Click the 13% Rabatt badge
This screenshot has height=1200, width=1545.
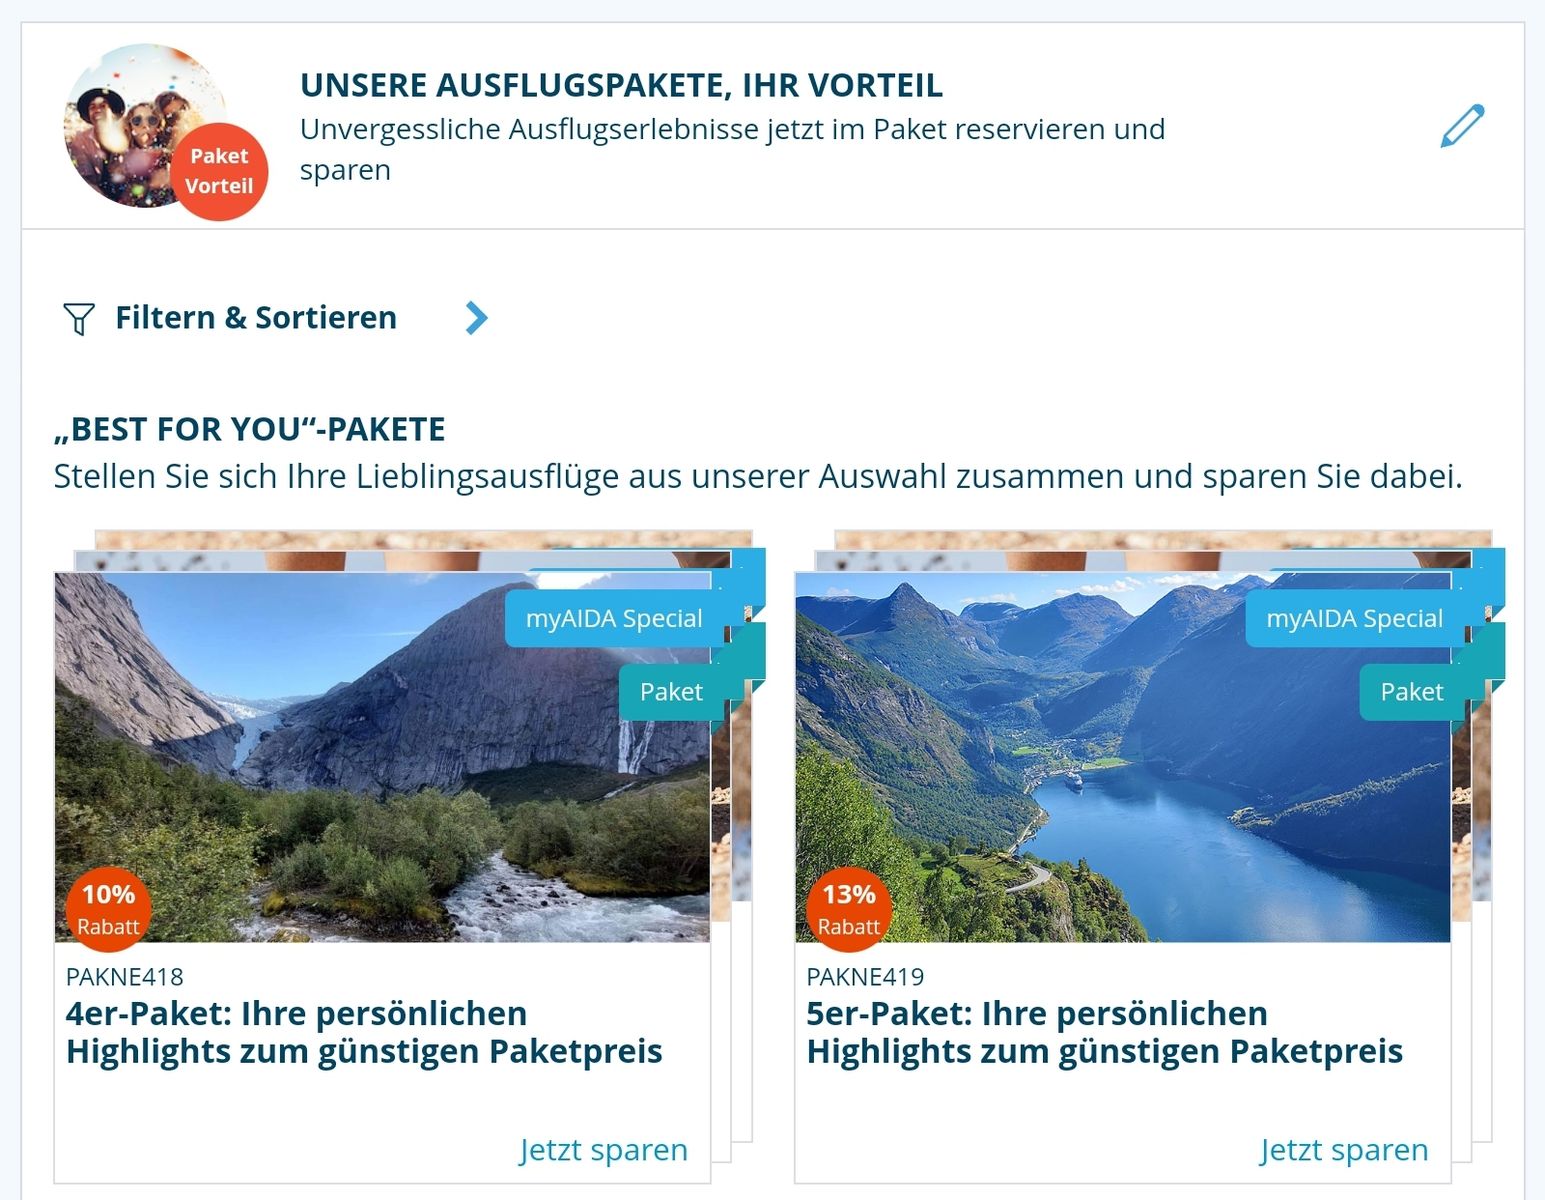point(849,909)
